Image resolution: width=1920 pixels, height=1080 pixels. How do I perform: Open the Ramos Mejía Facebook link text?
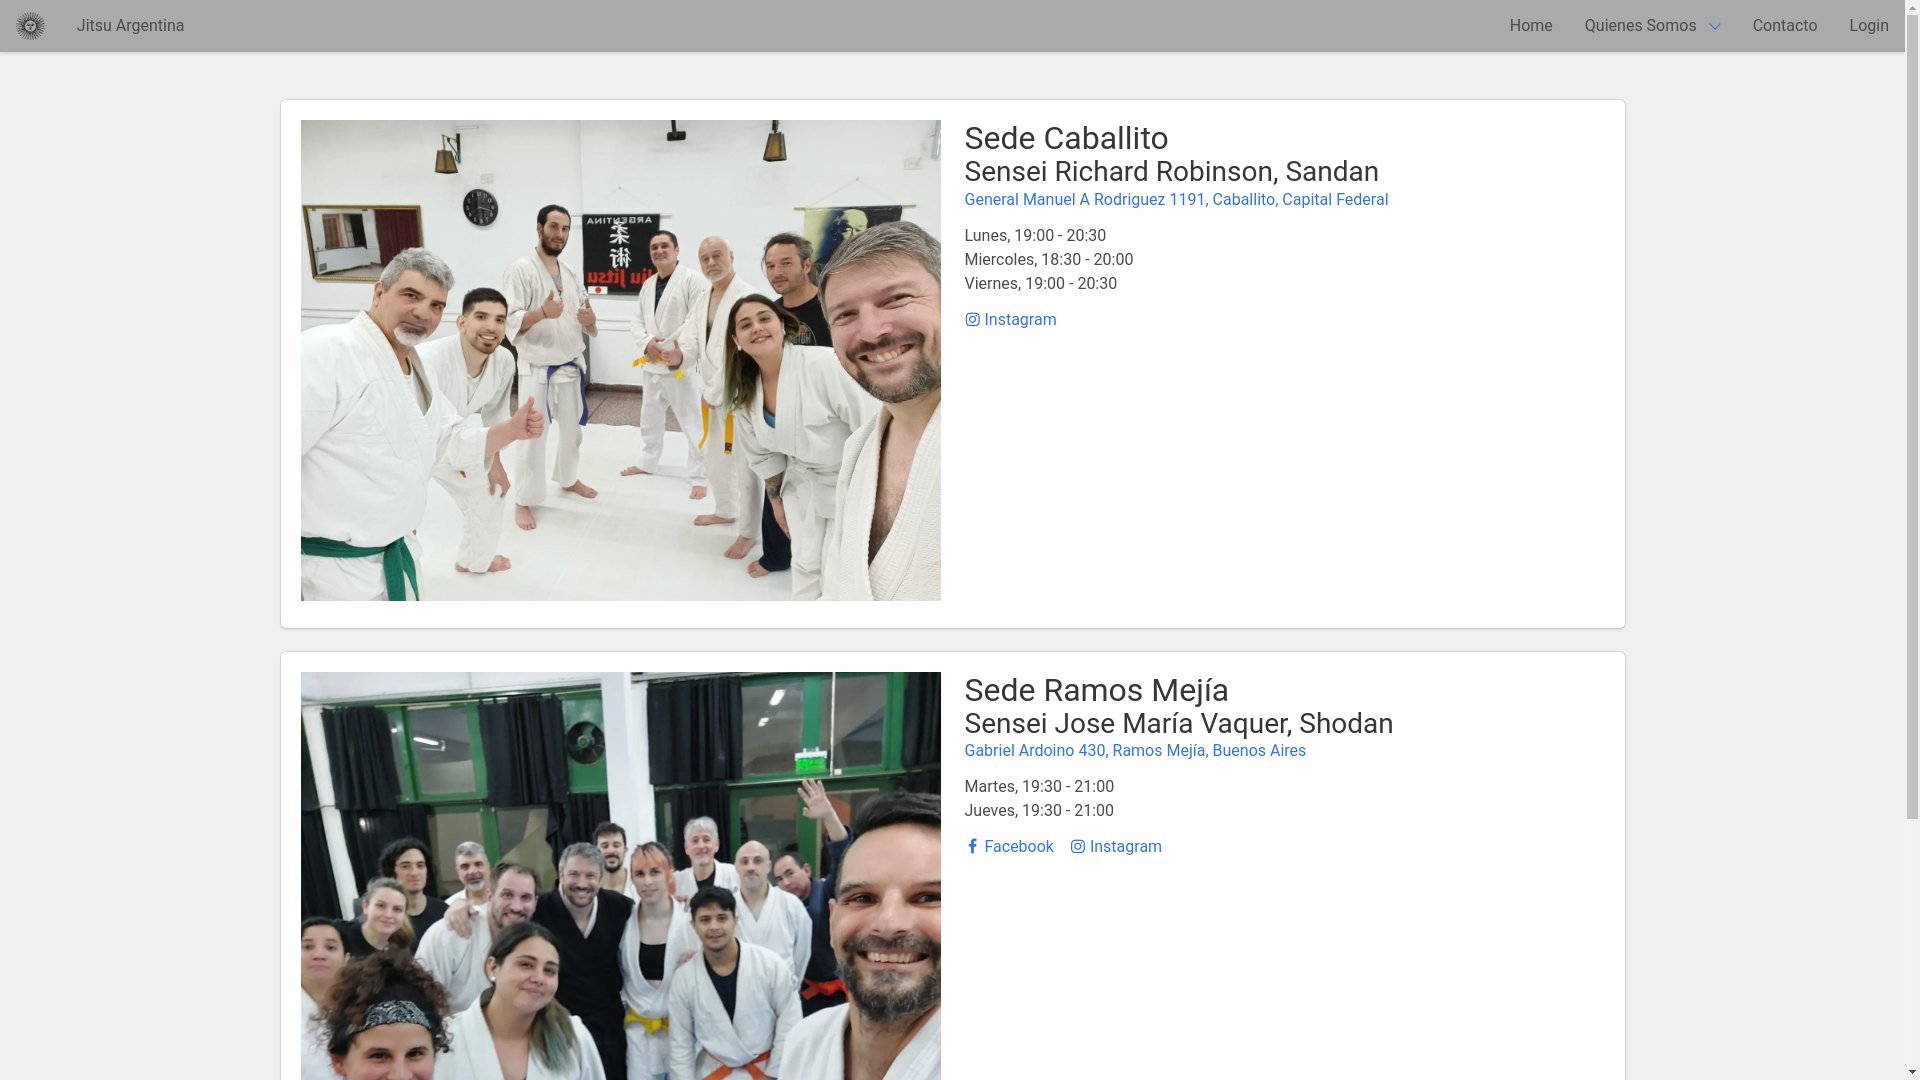(1018, 847)
